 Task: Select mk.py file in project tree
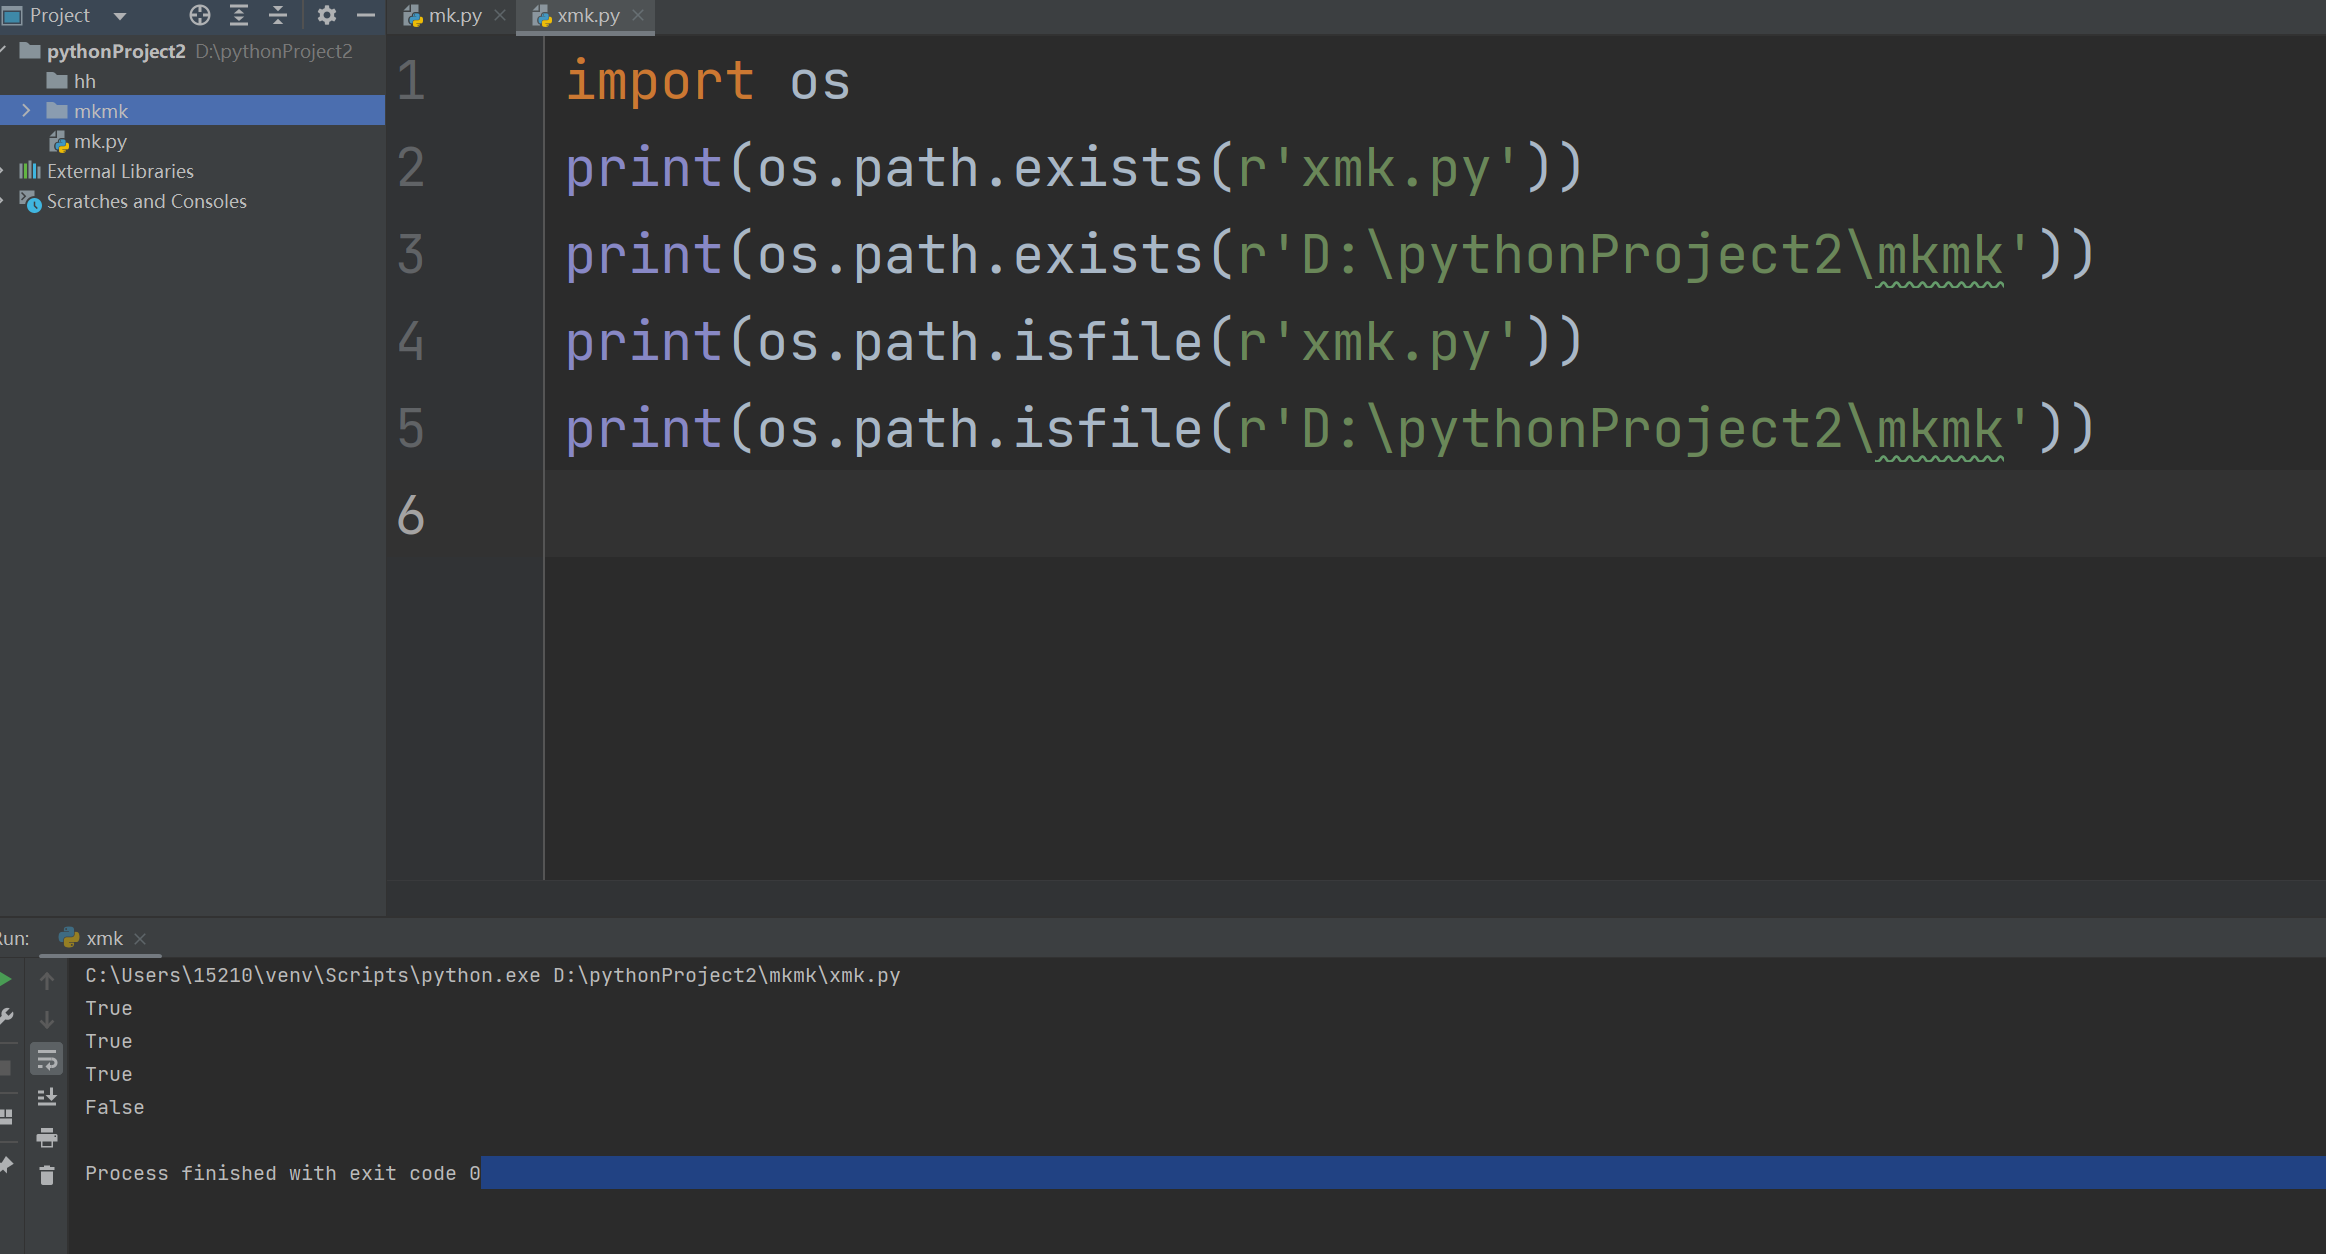point(100,141)
